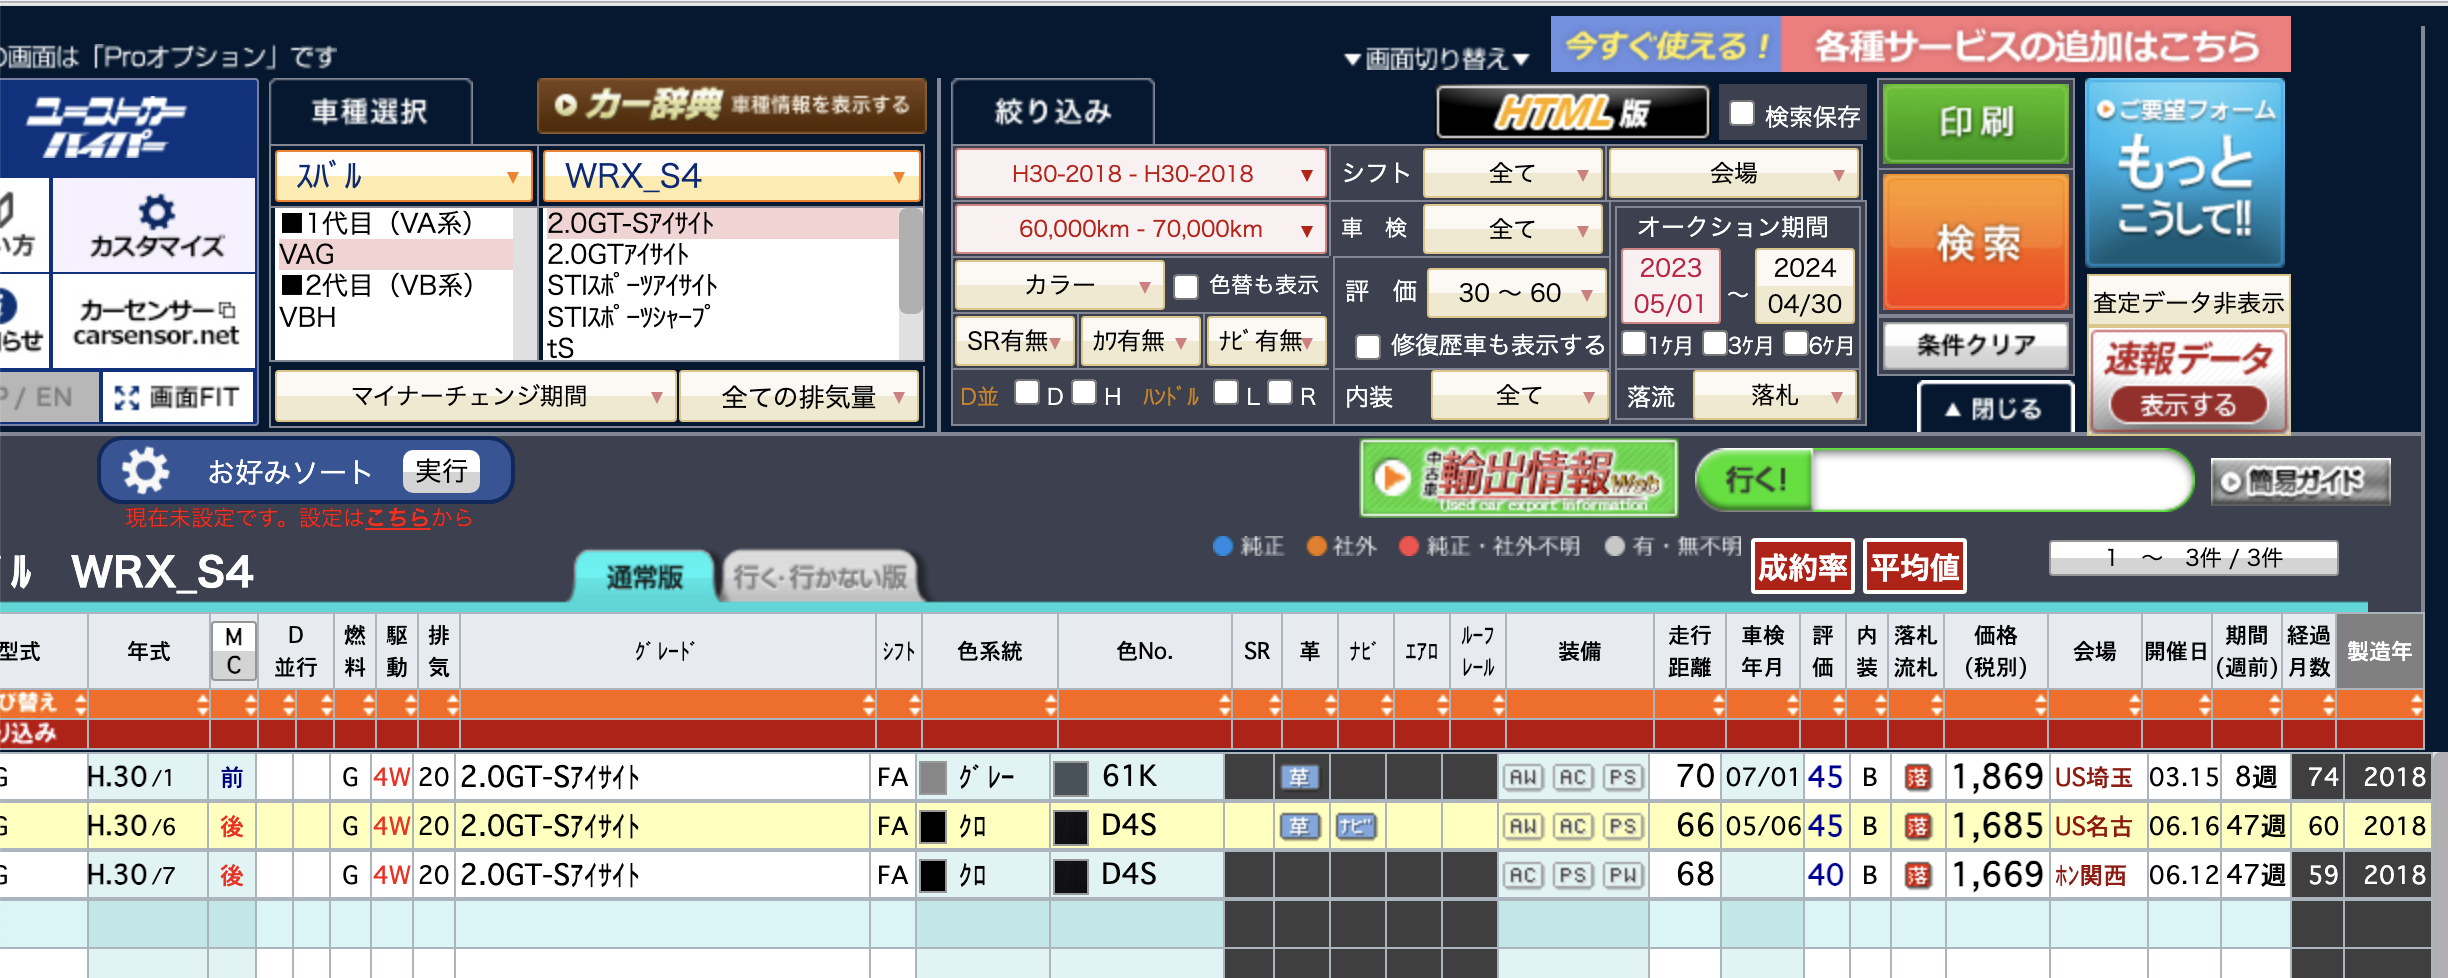Enable the 色替も表示 checkbox

(x=1186, y=287)
